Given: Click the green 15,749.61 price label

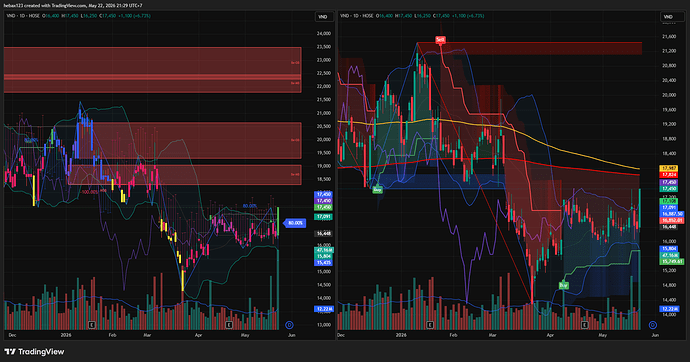Looking at the screenshot, I should (x=672, y=262).
